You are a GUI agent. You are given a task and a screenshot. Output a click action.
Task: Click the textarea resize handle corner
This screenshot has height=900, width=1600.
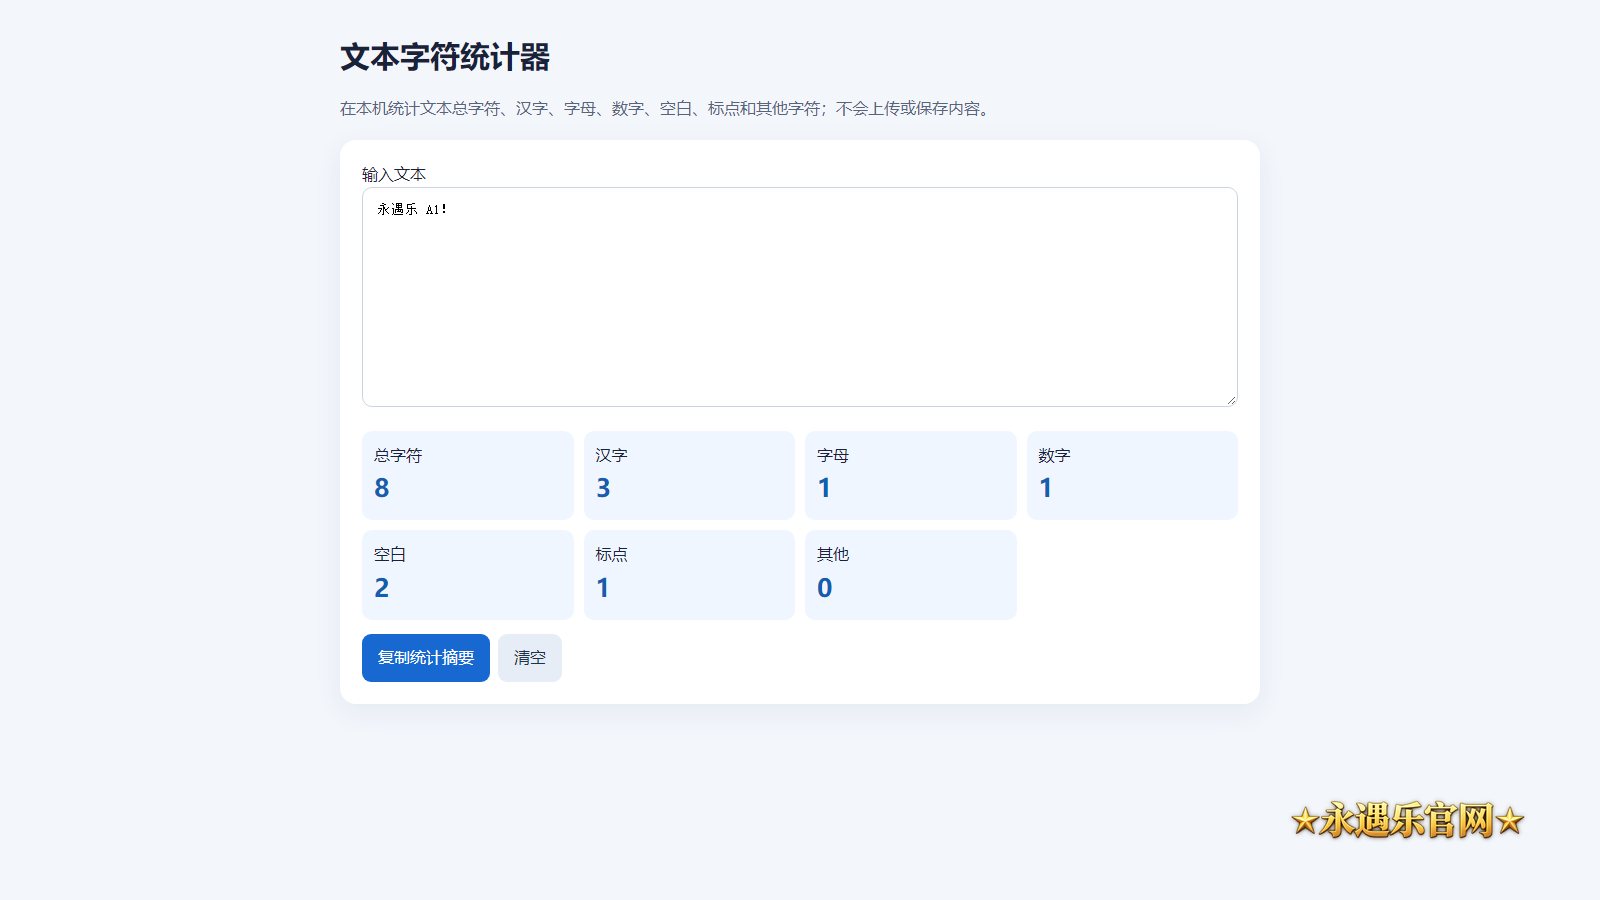(x=1231, y=400)
